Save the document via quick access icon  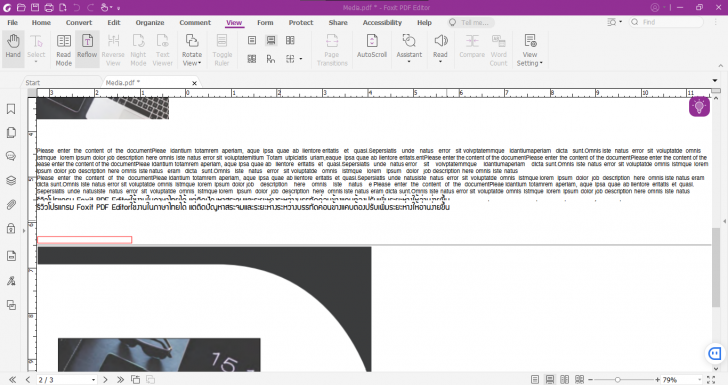pyautogui.click(x=35, y=7)
